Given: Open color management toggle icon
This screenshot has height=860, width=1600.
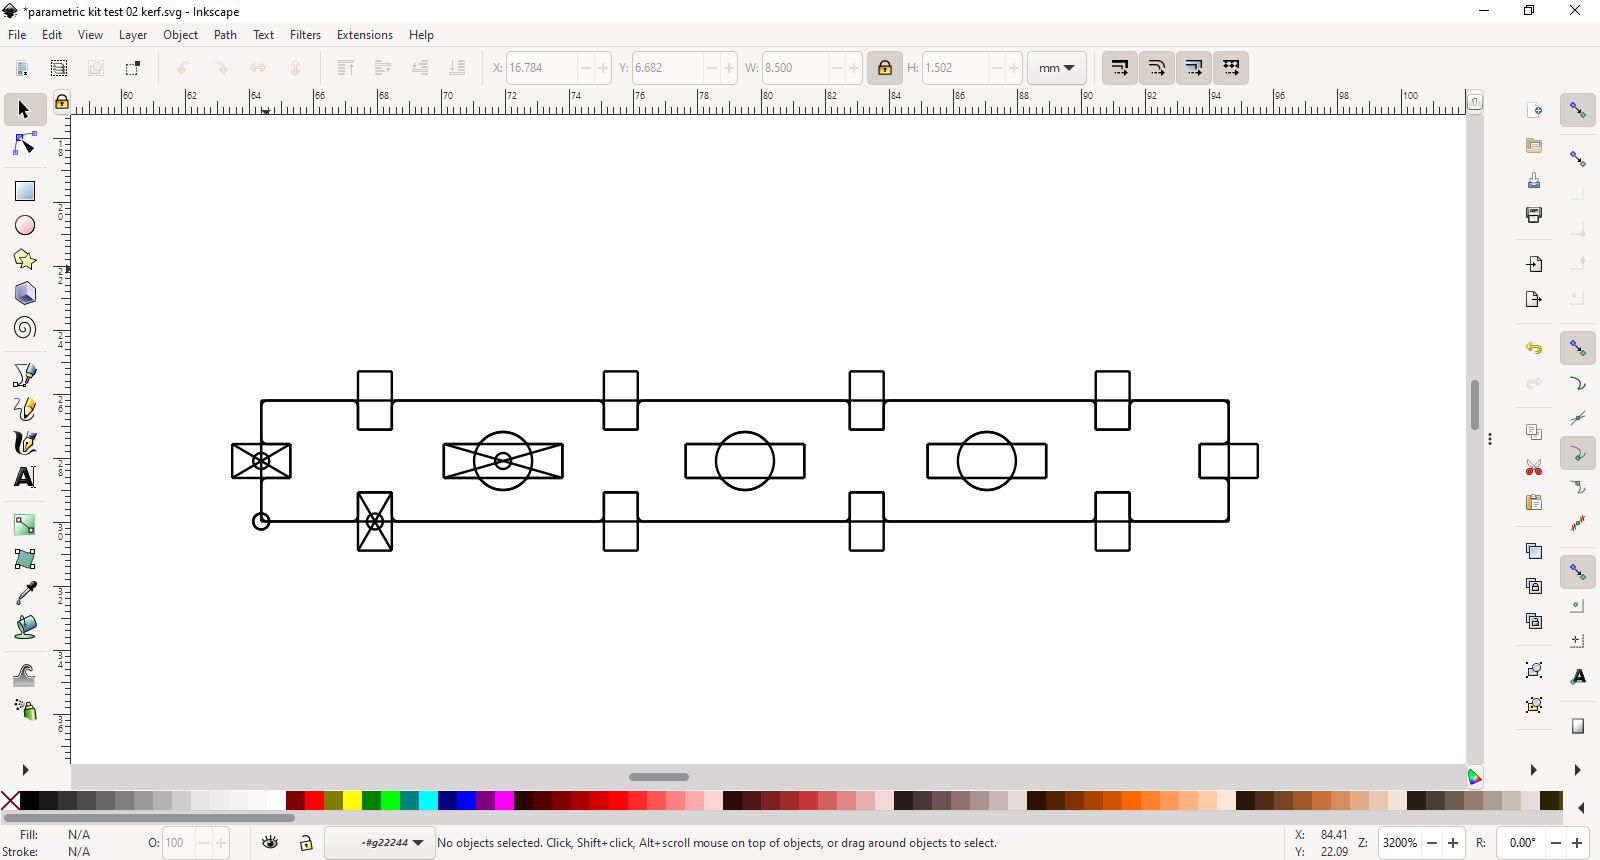Looking at the screenshot, I should pos(1475,777).
